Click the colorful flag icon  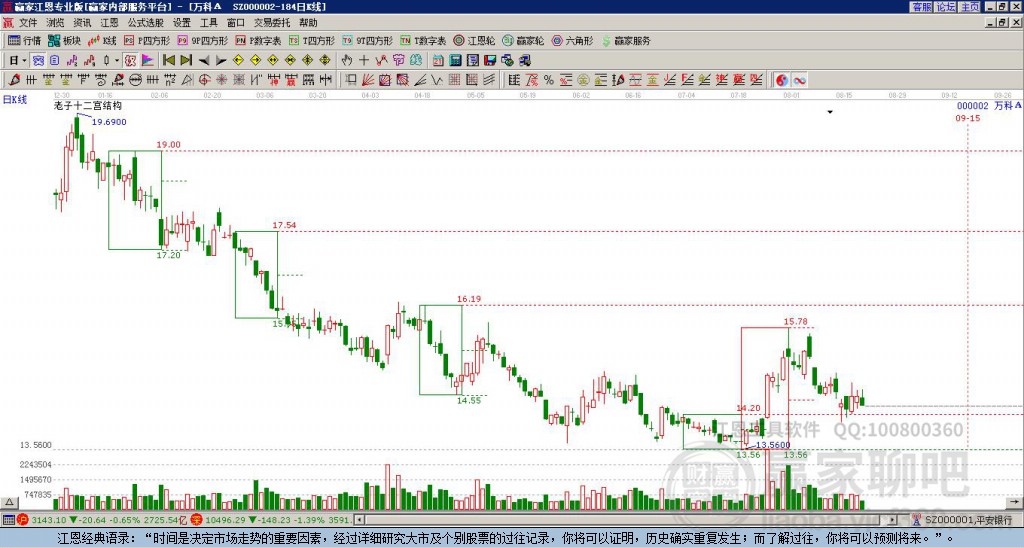(x=148, y=61)
